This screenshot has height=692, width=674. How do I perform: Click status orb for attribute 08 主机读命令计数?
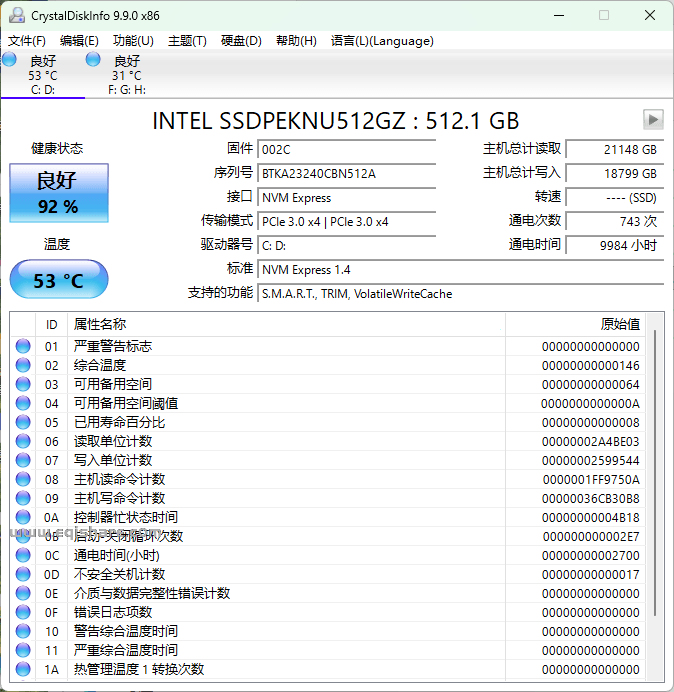pos(23,479)
